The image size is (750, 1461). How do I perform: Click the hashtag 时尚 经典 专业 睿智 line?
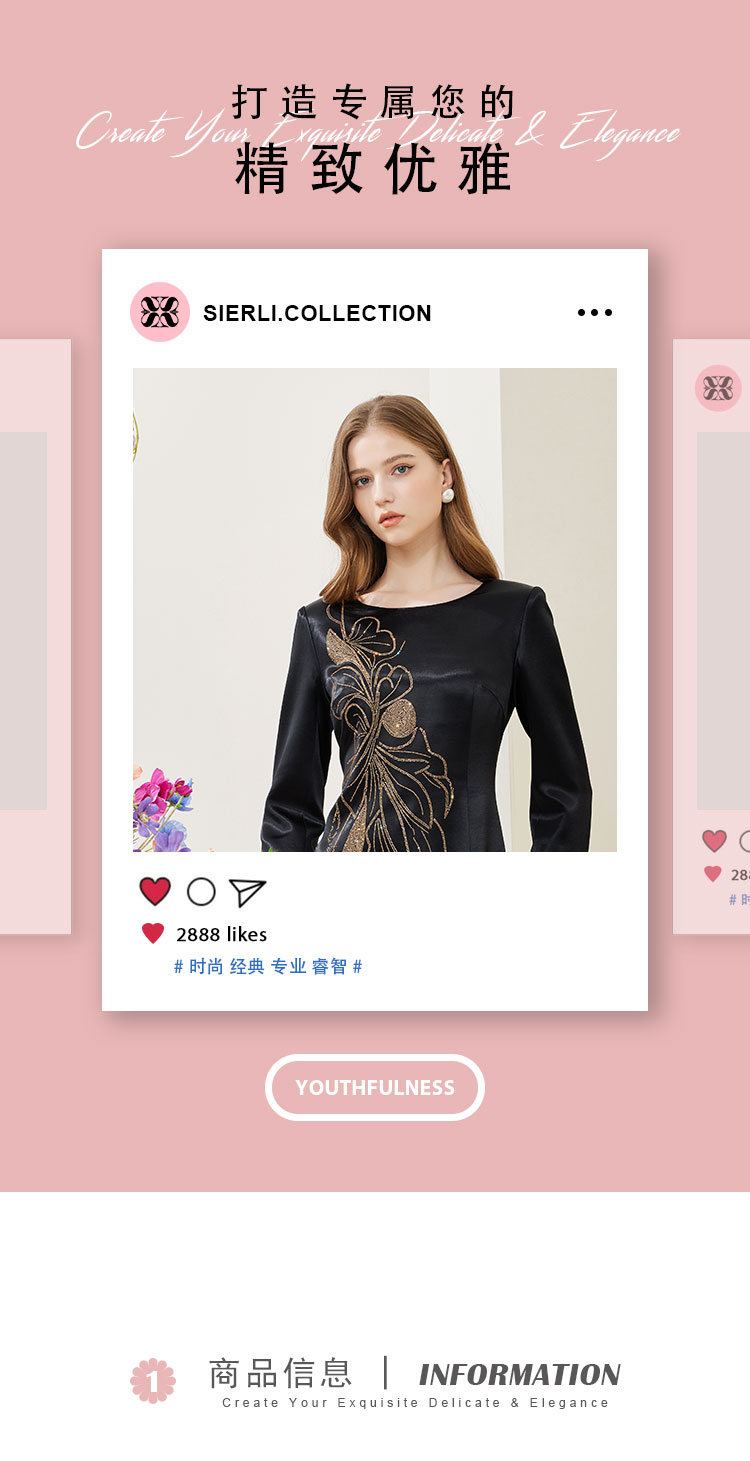click(268, 966)
